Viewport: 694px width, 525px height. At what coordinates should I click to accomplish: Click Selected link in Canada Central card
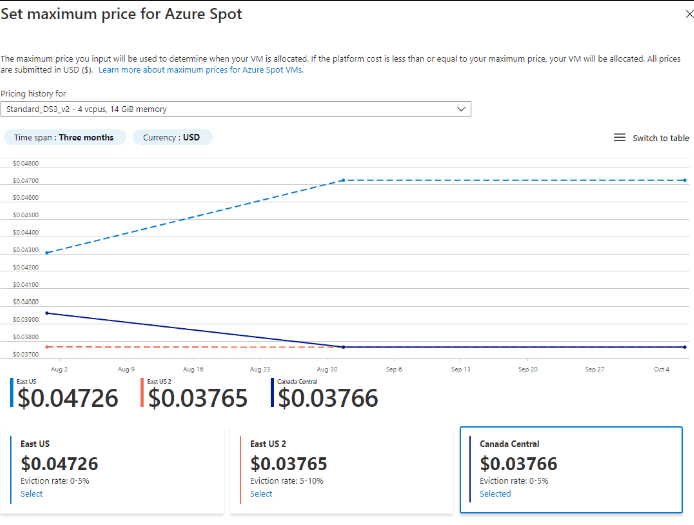pyautogui.click(x=495, y=494)
